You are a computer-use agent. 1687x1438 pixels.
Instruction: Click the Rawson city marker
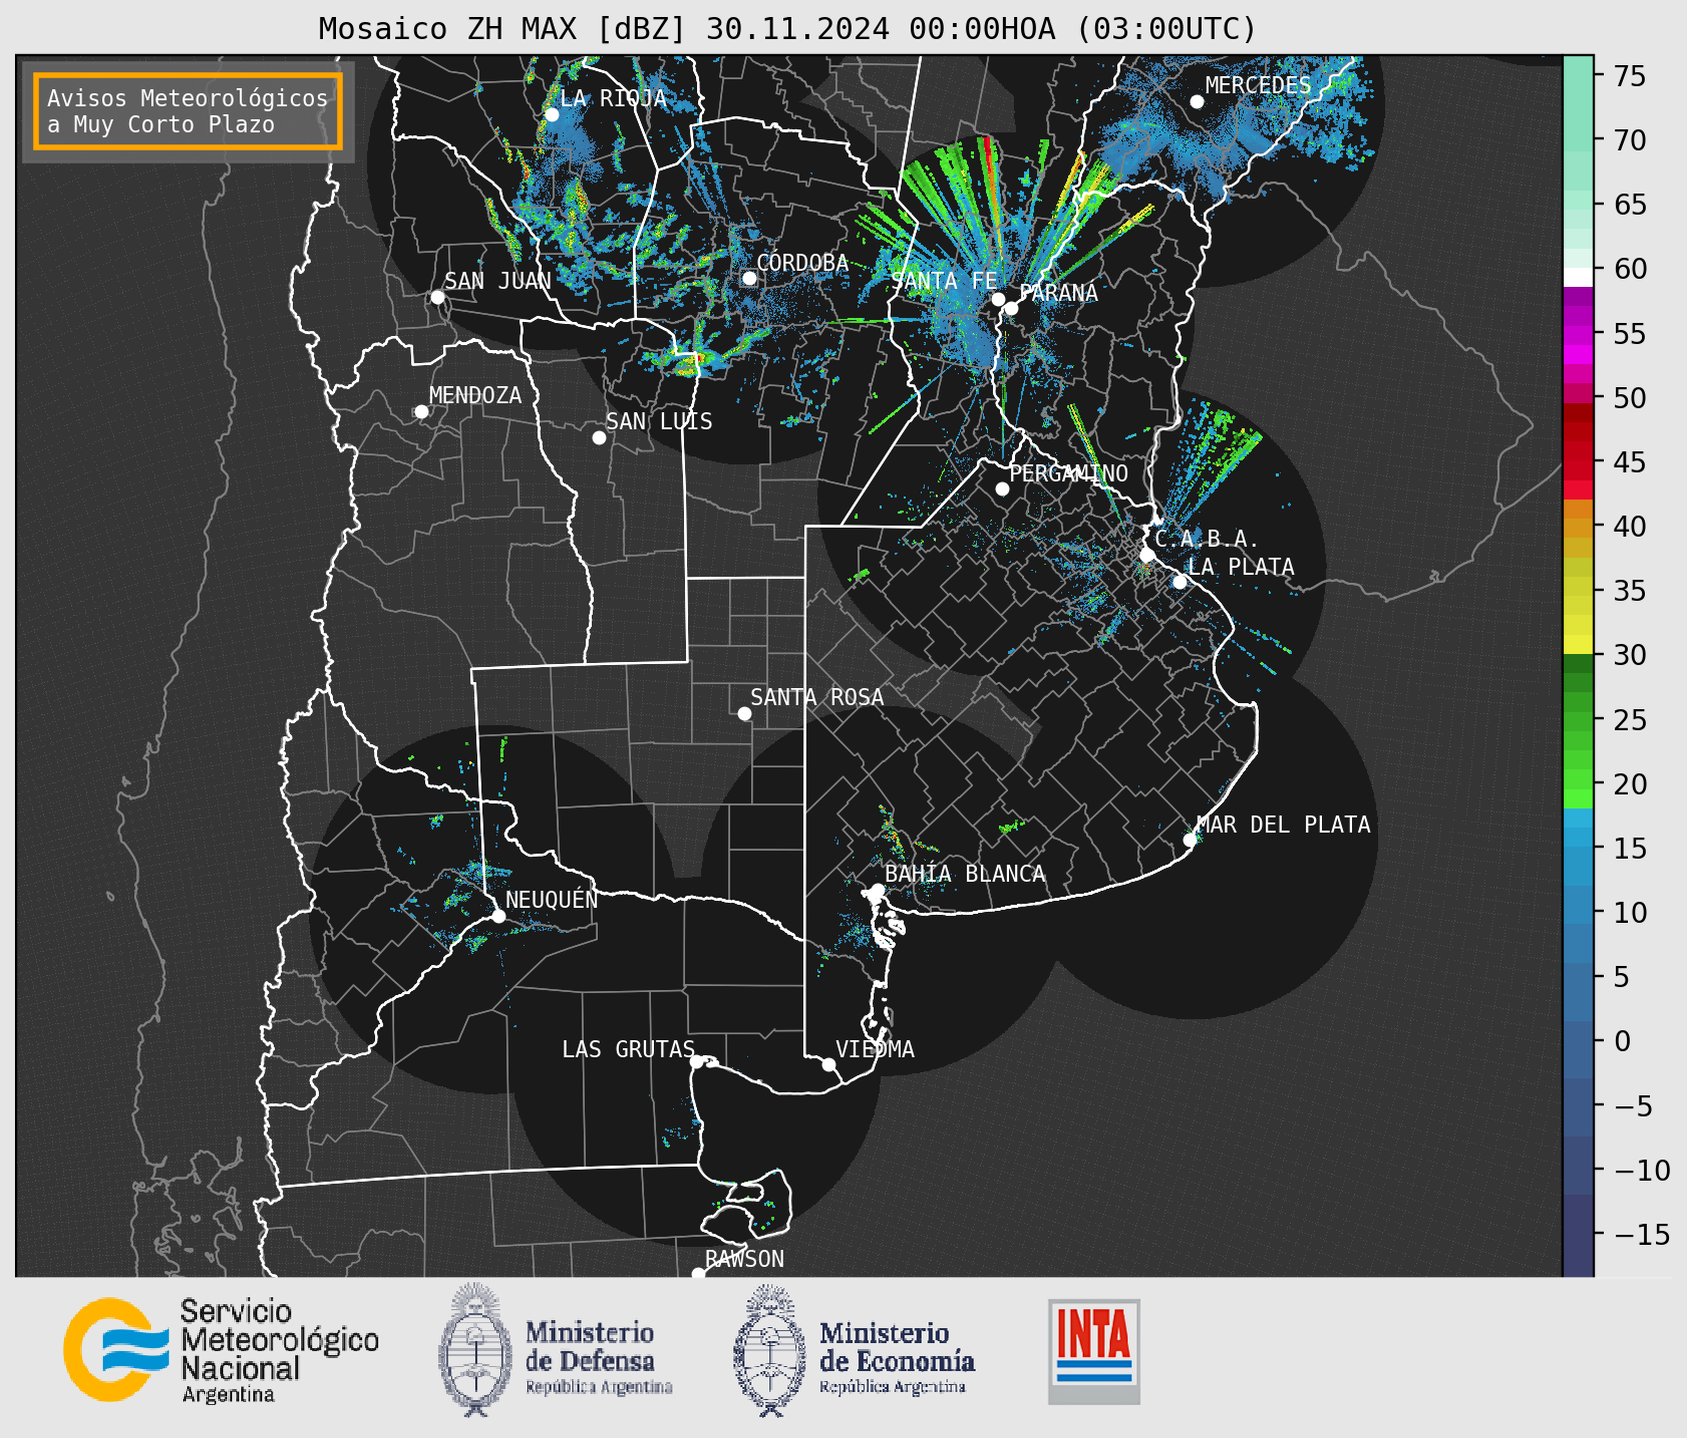(x=698, y=1273)
